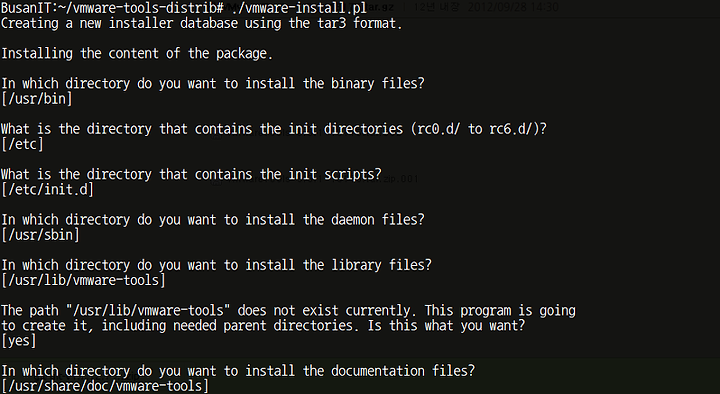The image size is (720, 394).
Task: Click the library files directory question
Action: click(216, 265)
